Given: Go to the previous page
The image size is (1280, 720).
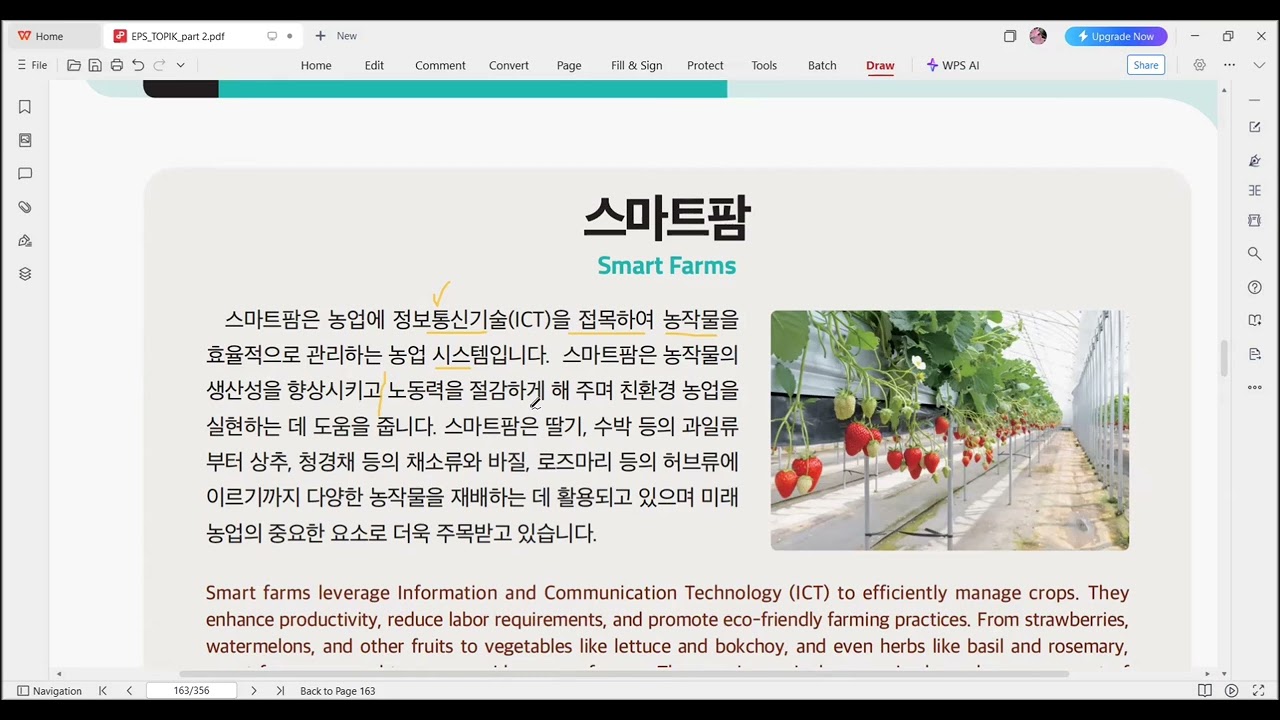Looking at the screenshot, I should 129,691.
